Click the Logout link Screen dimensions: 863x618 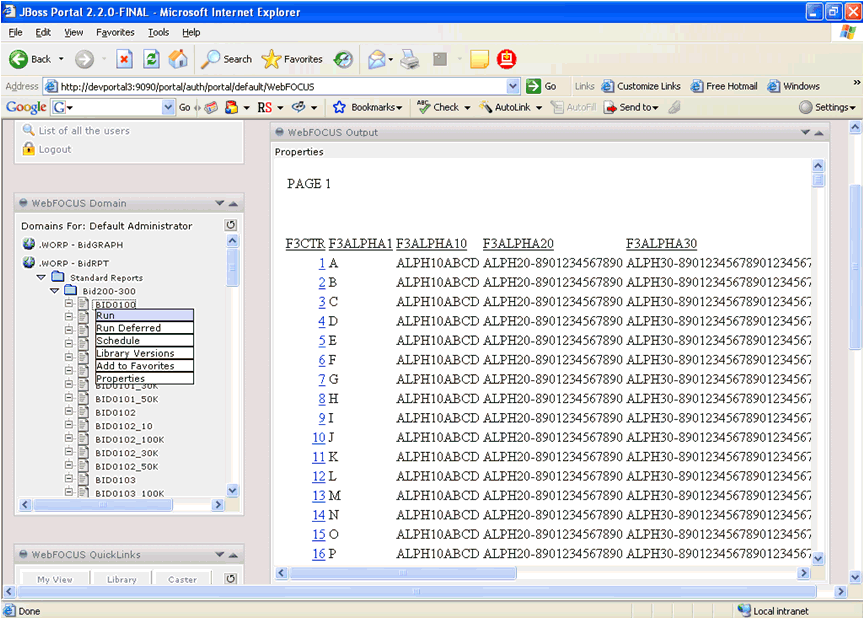click(54, 149)
